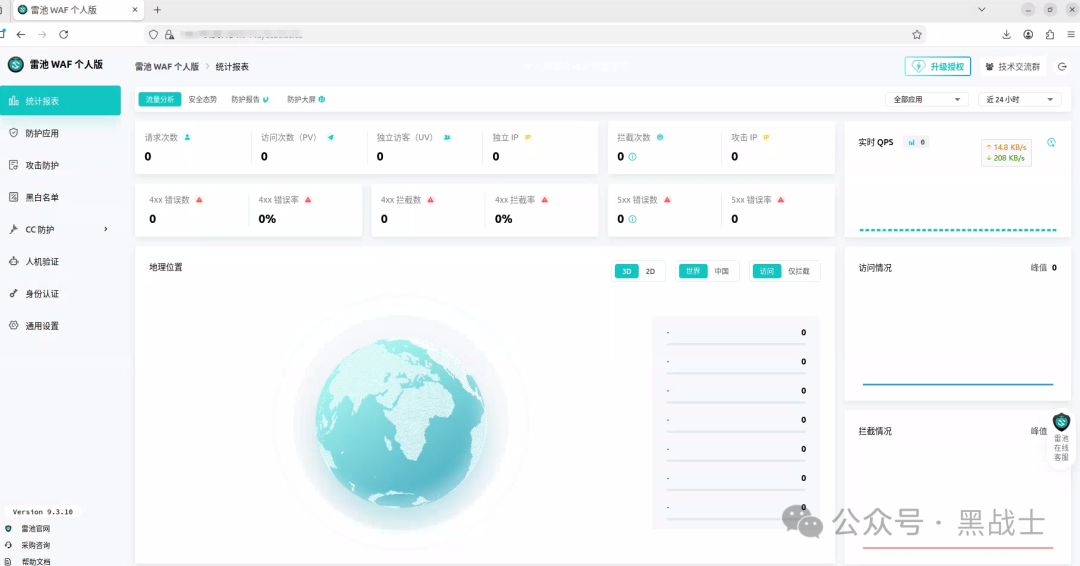The width and height of the screenshot is (1080, 566).
Task: Switch map to 3D view
Action: (x=627, y=271)
